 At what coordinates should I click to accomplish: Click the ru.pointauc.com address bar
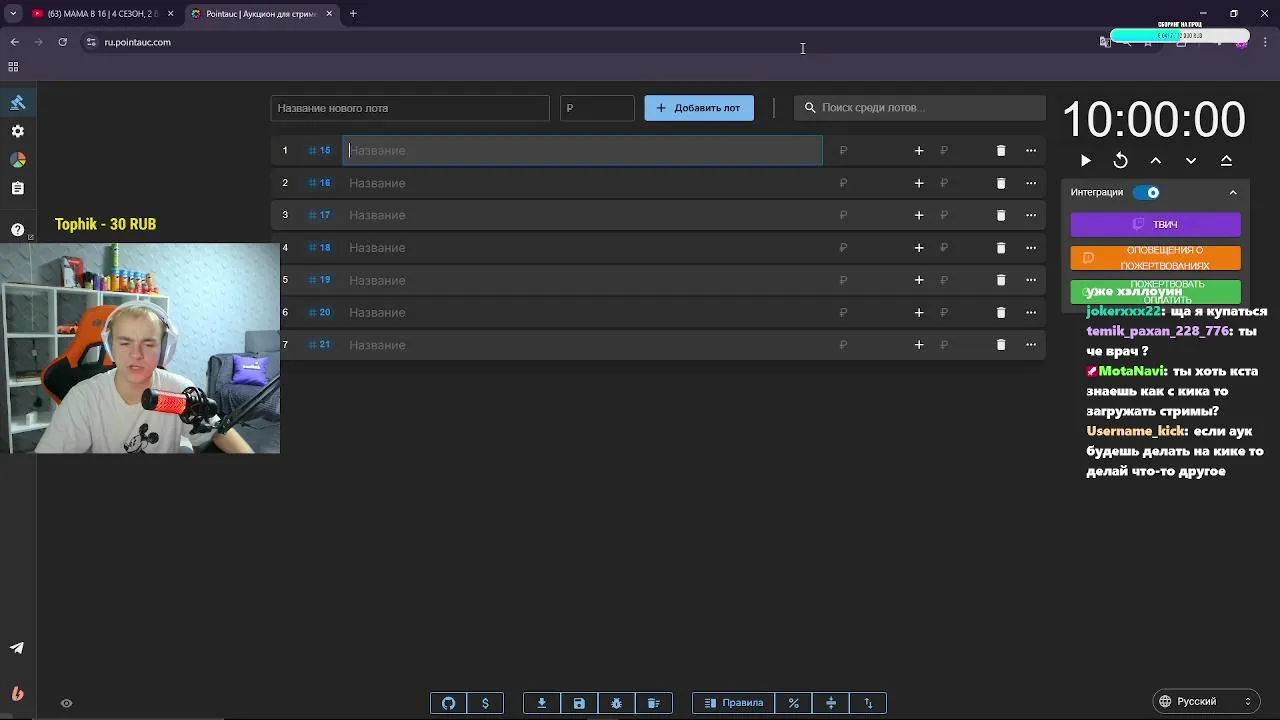(137, 42)
